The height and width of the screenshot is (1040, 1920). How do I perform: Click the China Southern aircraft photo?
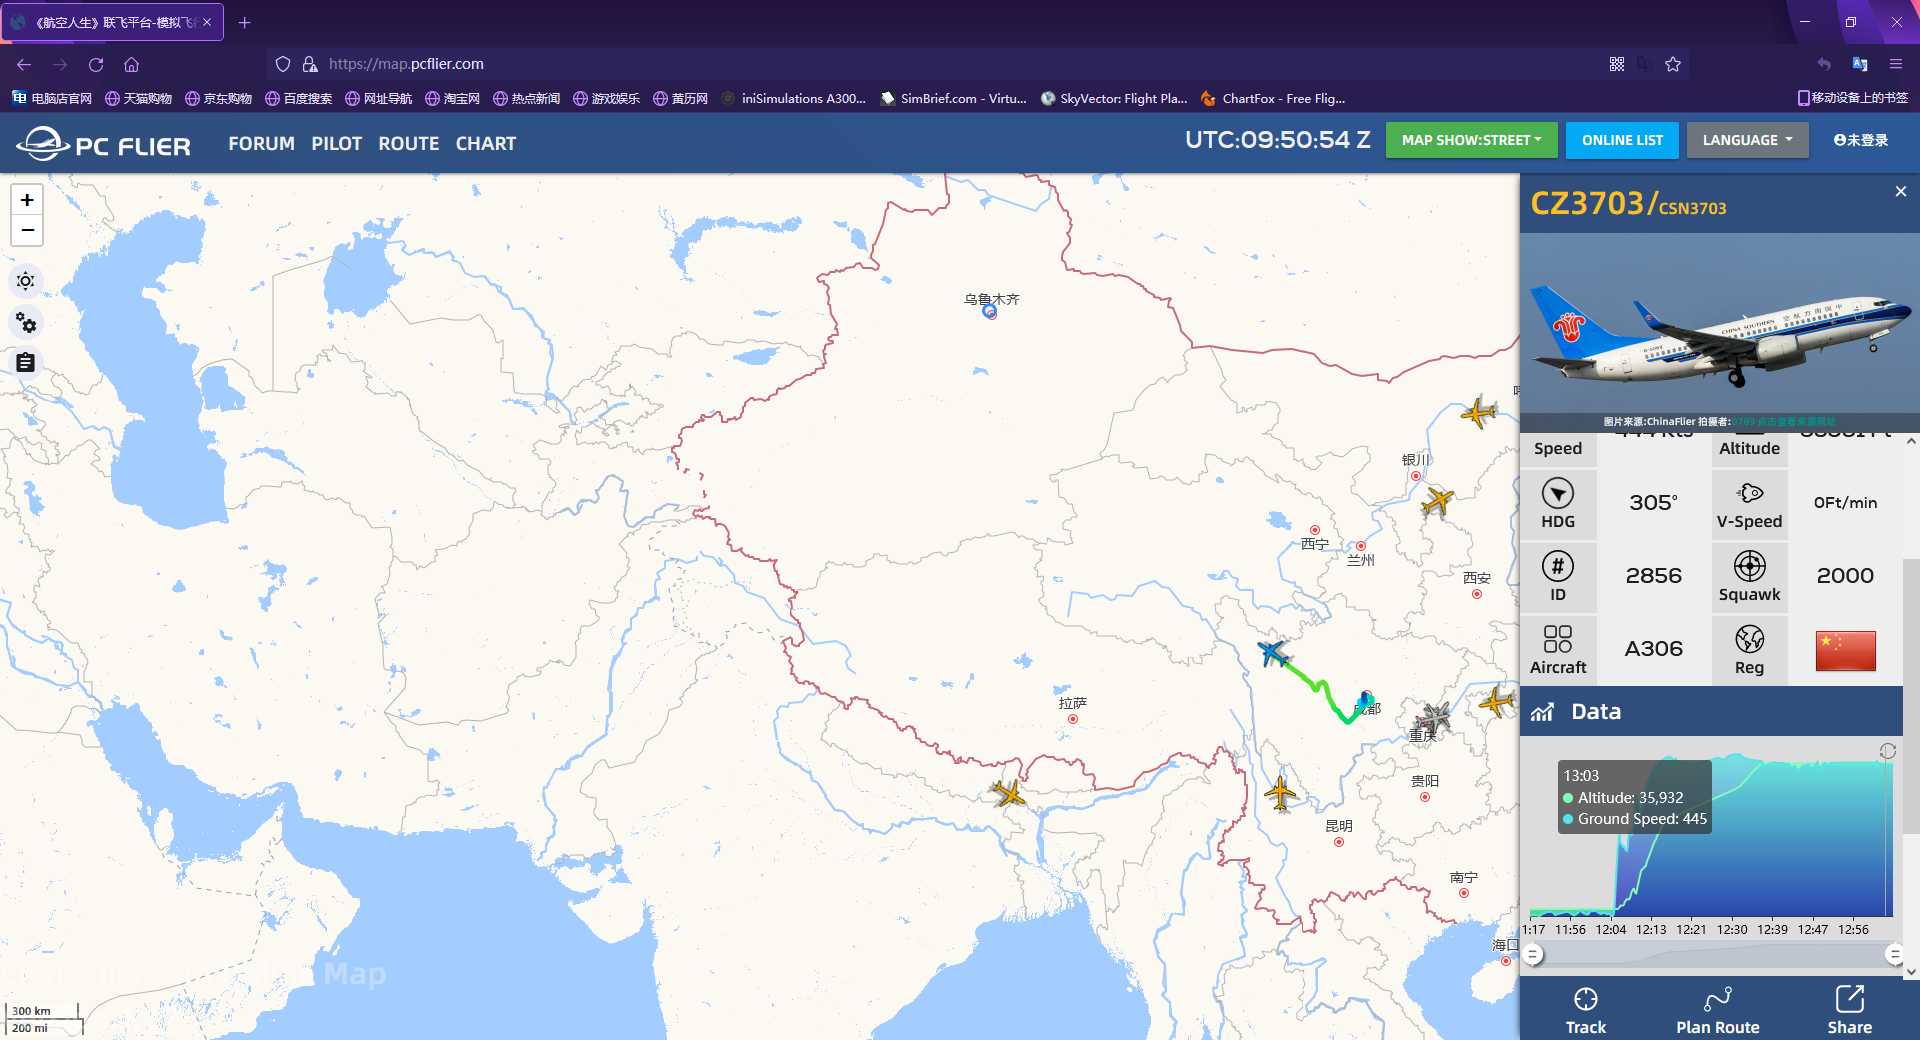(x=1718, y=330)
